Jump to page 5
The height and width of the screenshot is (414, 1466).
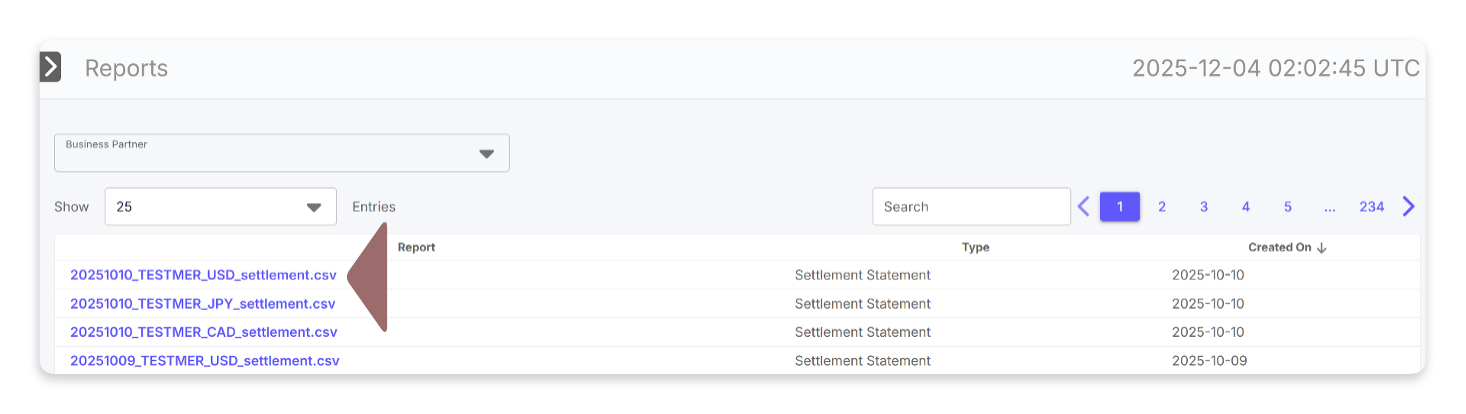pyautogui.click(x=1288, y=207)
